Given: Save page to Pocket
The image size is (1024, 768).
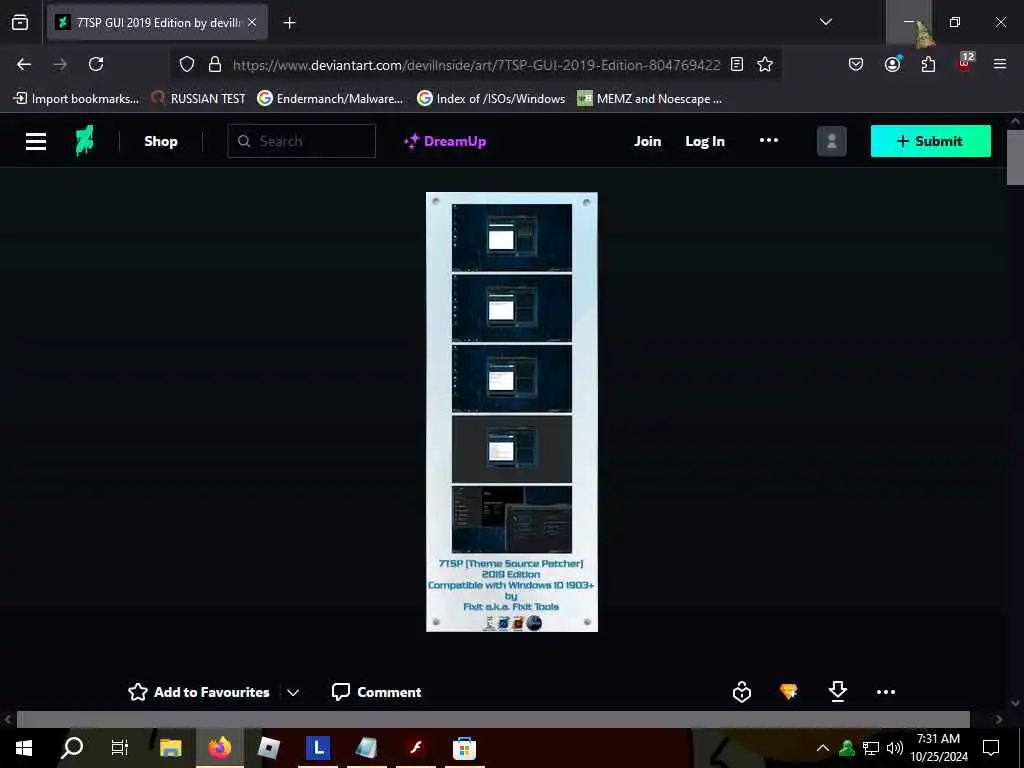Looking at the screenshot, I should tap(856, 64).
